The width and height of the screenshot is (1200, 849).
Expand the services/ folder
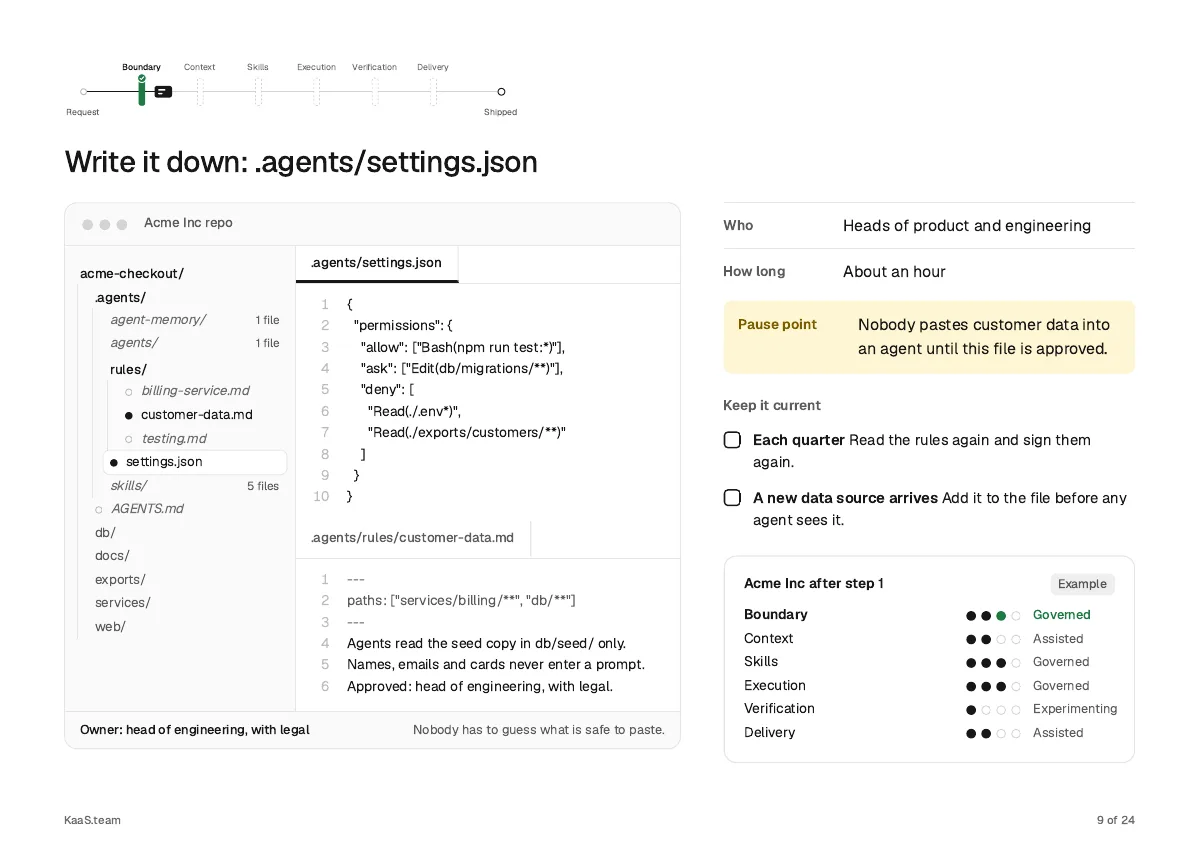click(123, 603)
